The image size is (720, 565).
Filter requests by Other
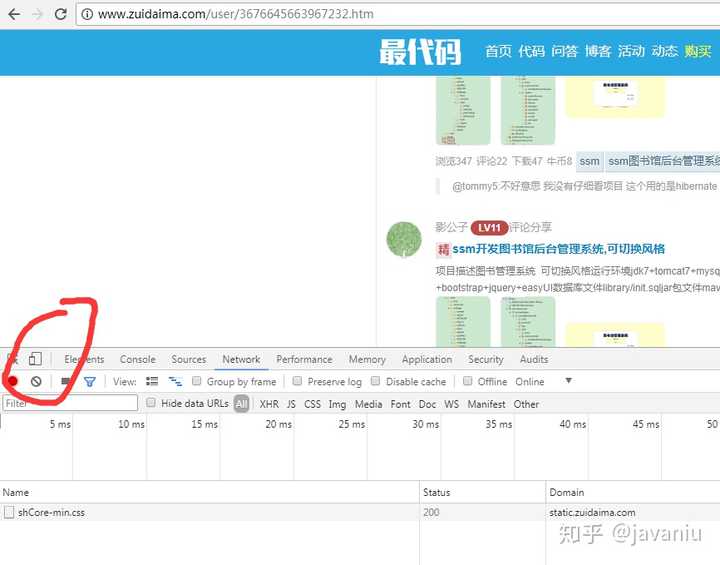point(526,404)
